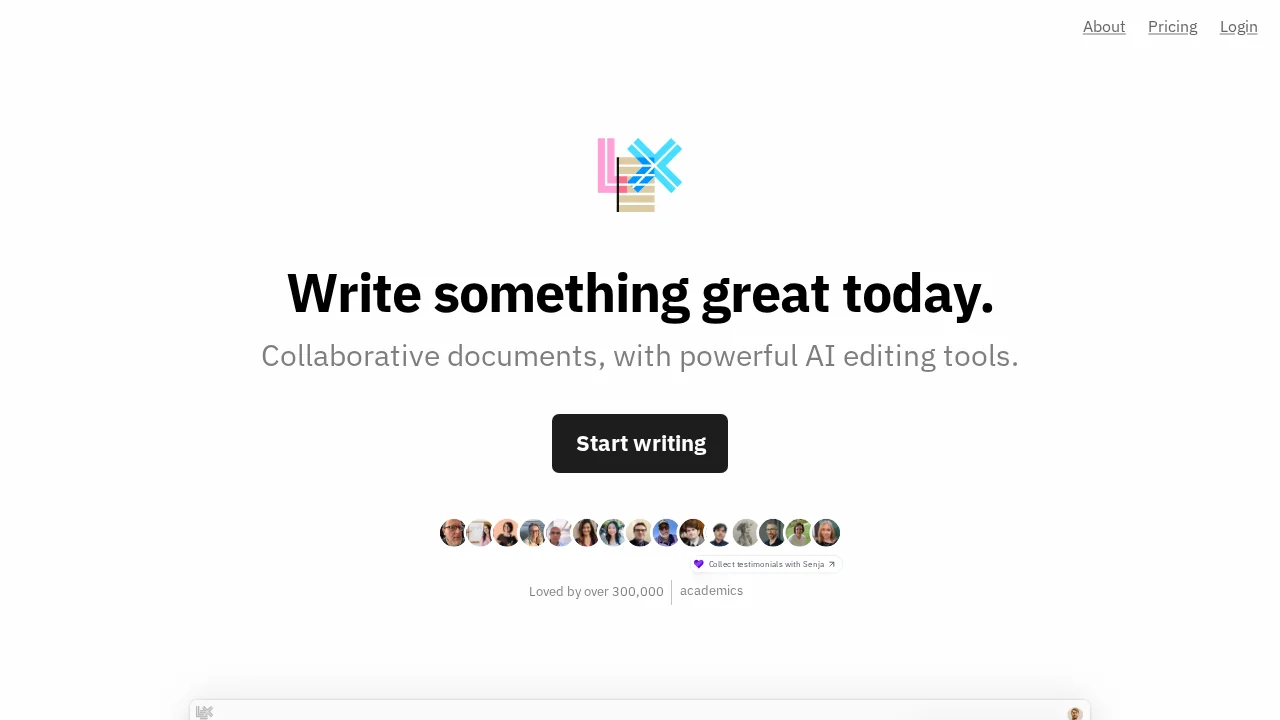
Task: Open the Pricing page
Action: 1172,27
